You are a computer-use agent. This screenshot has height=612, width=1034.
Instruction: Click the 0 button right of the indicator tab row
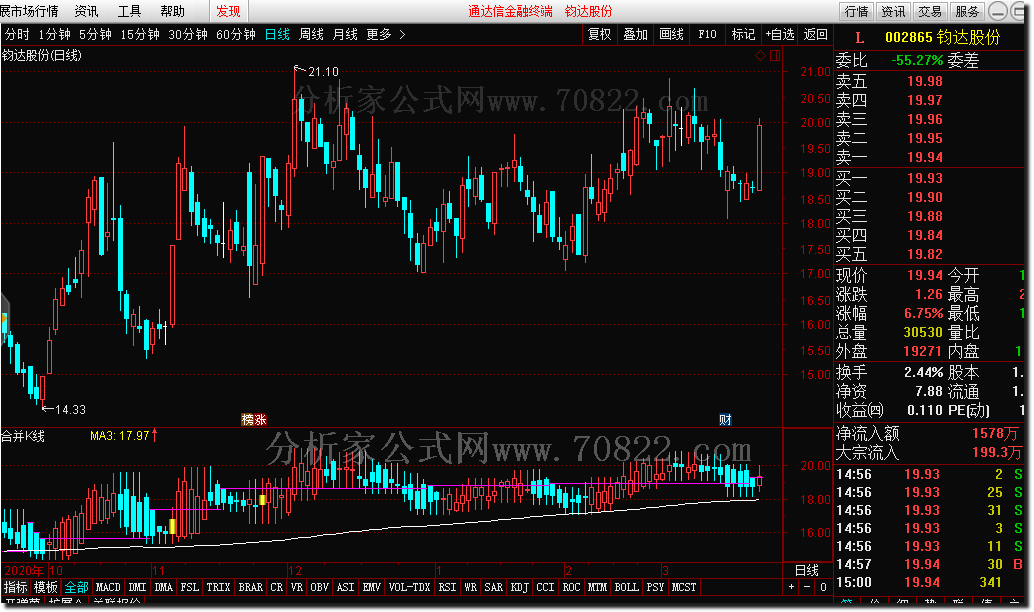pos(823,586)
